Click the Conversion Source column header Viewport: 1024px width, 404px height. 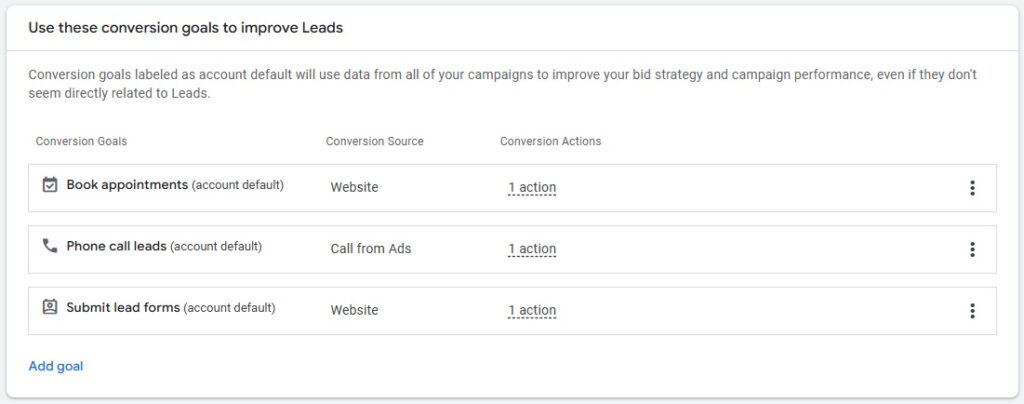tap(375, 141)
